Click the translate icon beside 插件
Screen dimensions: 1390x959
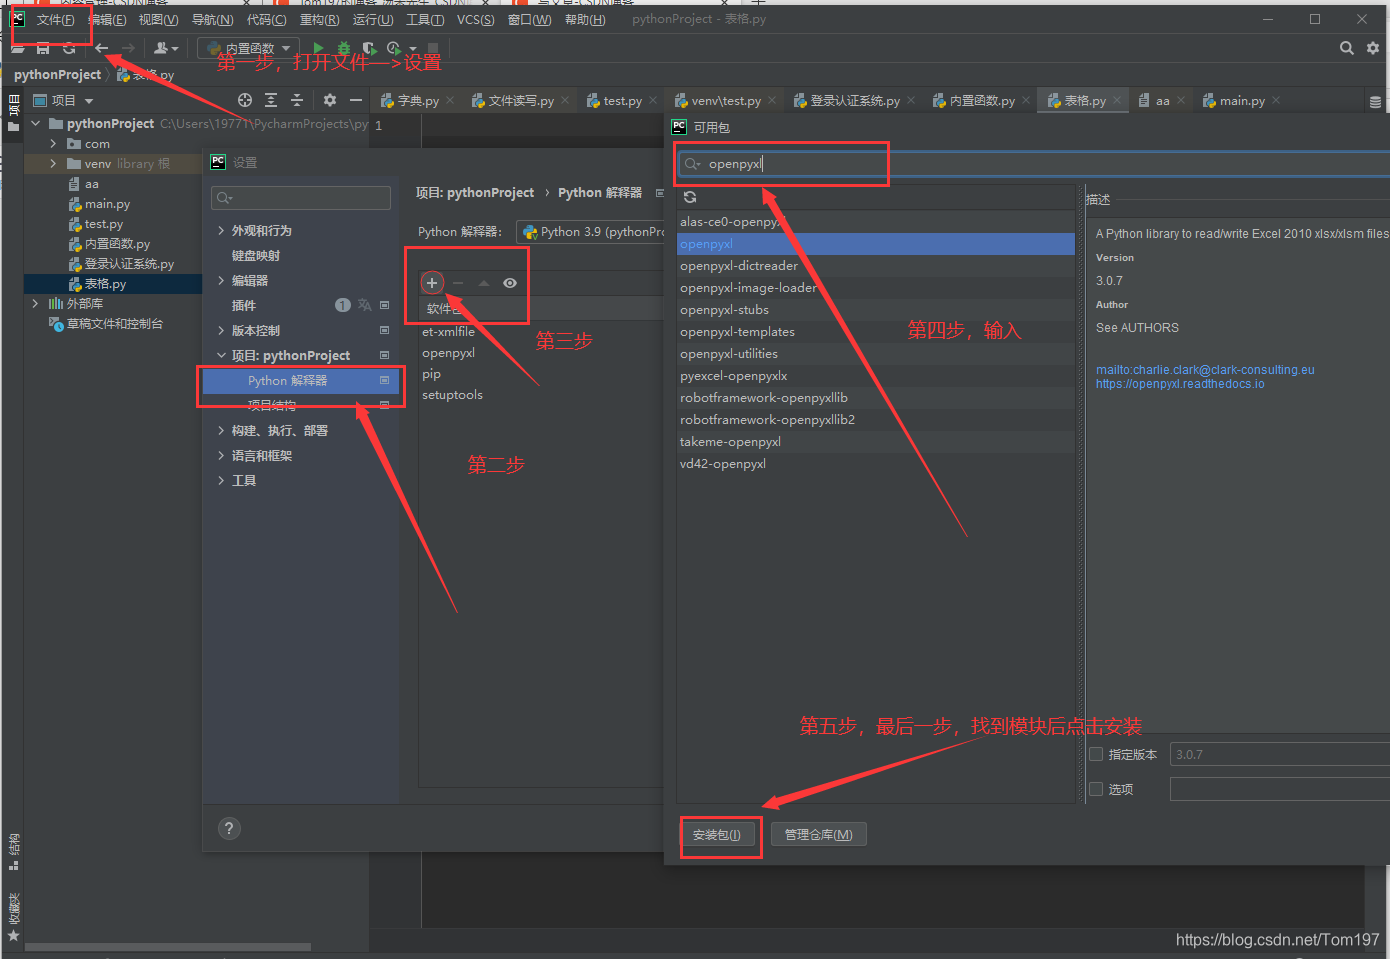click(364, 305)
